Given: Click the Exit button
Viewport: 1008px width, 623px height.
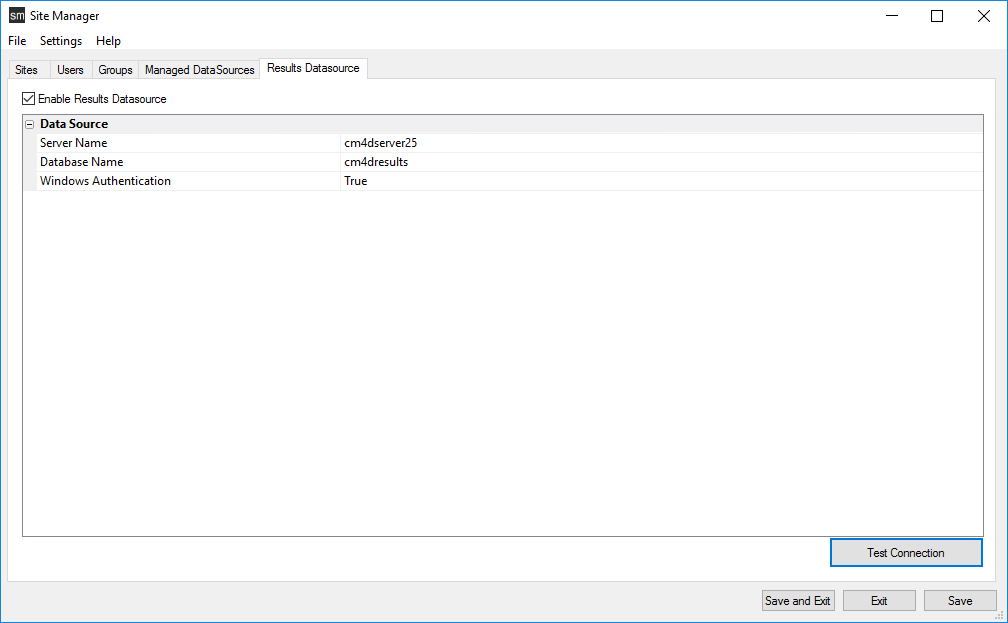Looking at the screenshot, I should pos(879,601).
